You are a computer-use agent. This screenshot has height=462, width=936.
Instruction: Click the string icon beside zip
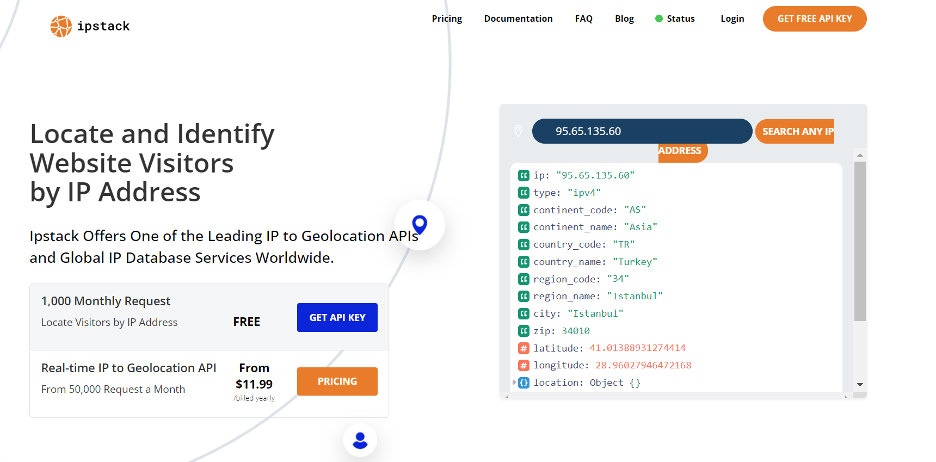524,331
